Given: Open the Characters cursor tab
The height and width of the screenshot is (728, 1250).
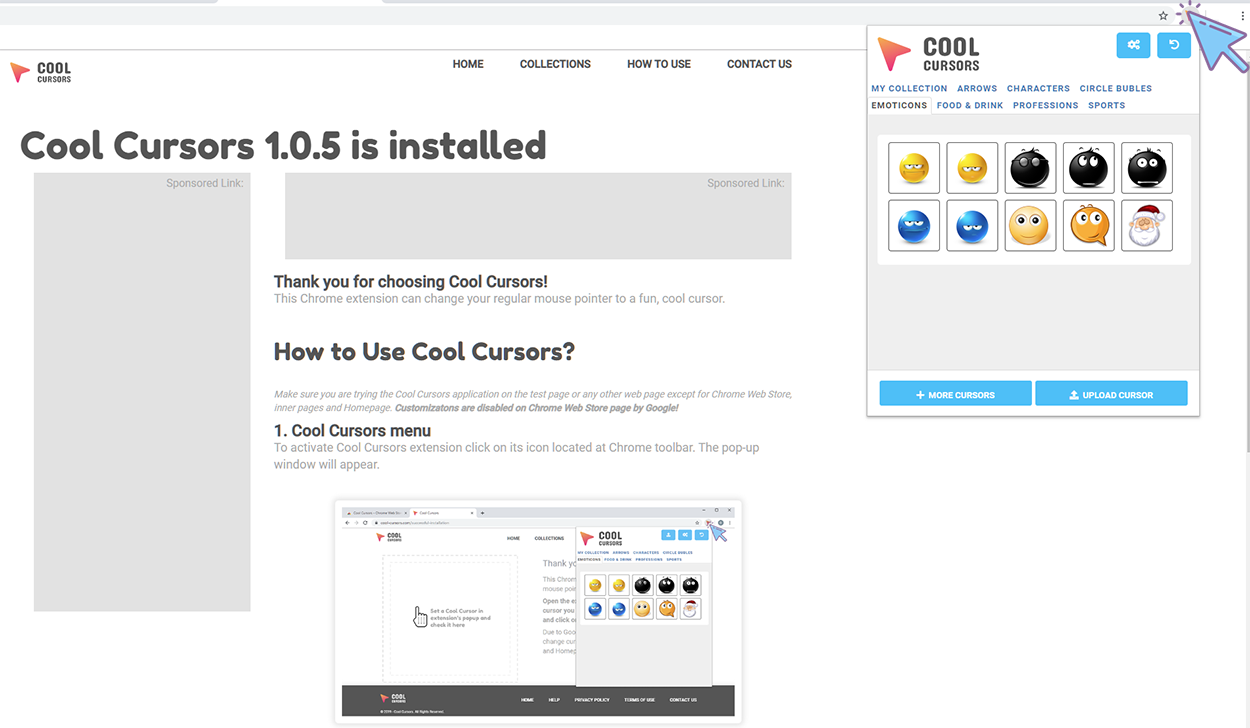Looking at the screenshot, I should (1038, 88).
